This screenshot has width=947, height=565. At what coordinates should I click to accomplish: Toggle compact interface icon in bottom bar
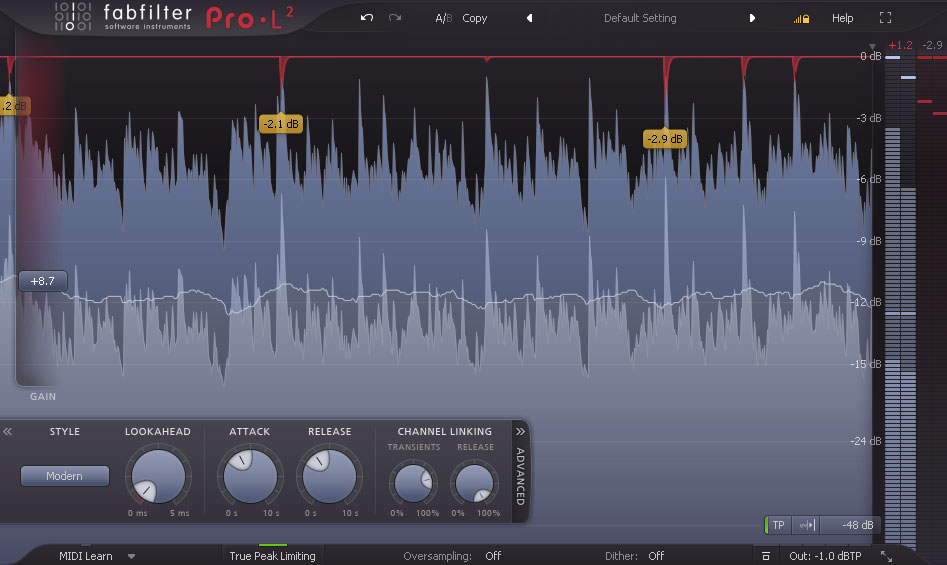coord(766,556)
